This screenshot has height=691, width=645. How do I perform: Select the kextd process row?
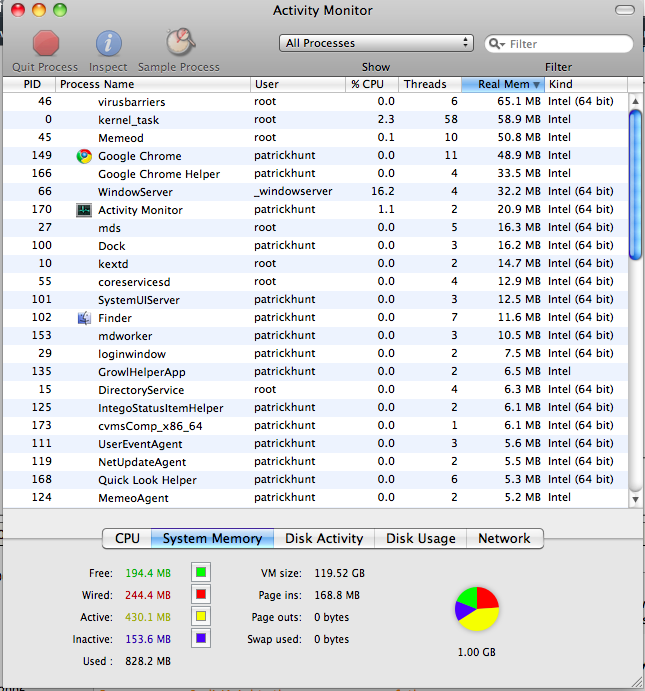coord(315,264)
